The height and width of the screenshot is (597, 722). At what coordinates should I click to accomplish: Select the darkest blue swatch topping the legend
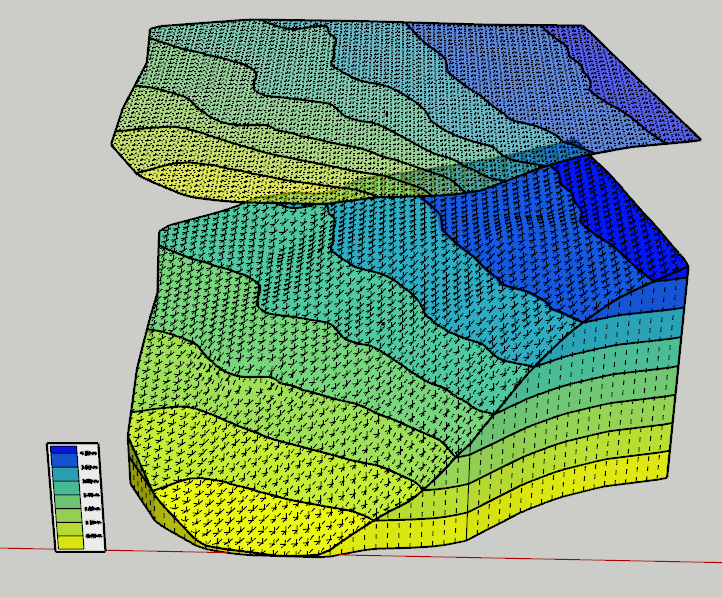[x=64, y=450]
